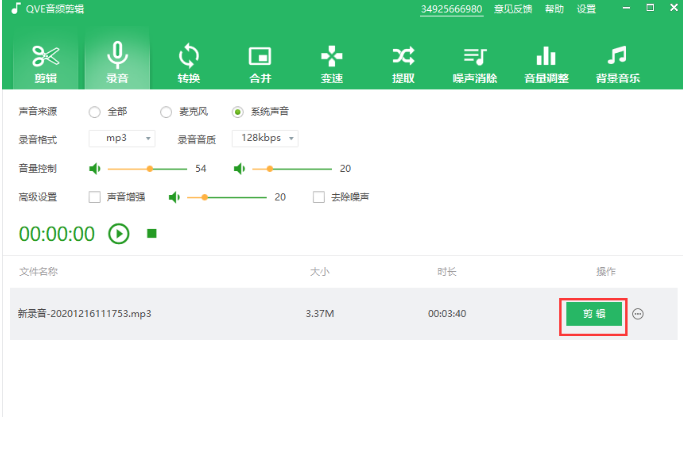Enable the 声音增强 checkbox
This screenshot has height=466, width=683.
[x=95, y=197]
